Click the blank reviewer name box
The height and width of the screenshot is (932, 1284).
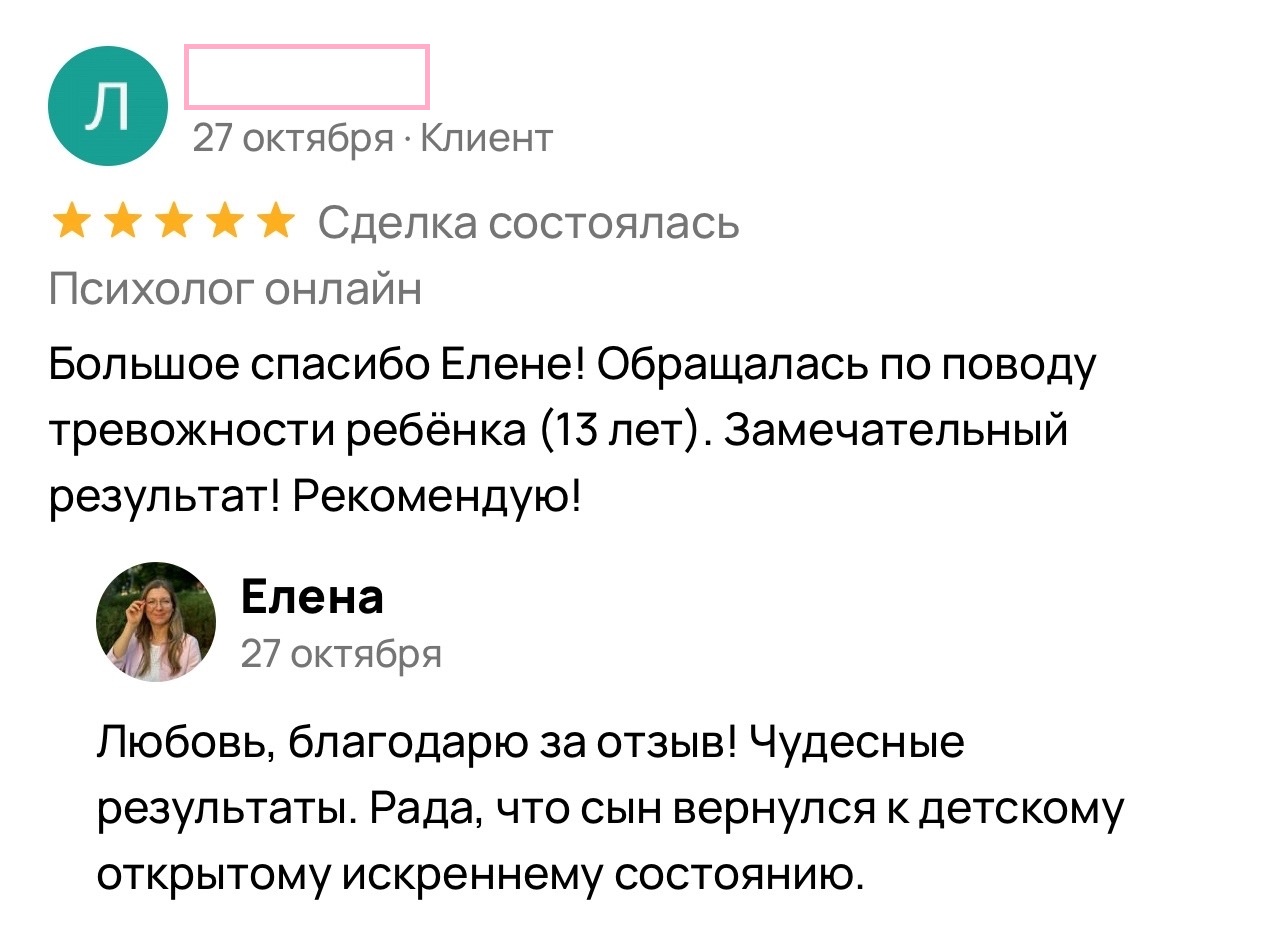tap(306, 76)
